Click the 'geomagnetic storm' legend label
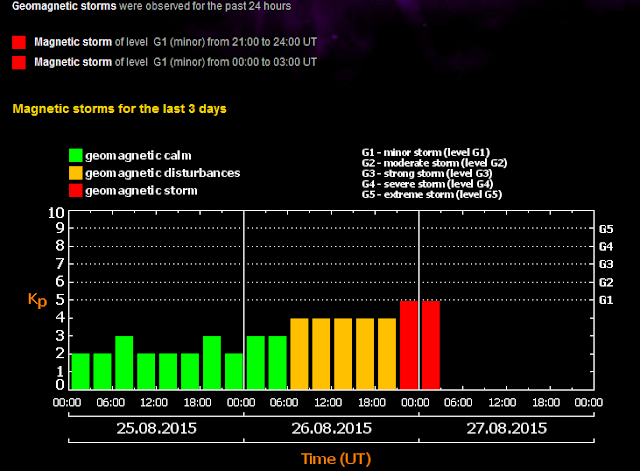640x471 pixels. click(x=141, y=191)
